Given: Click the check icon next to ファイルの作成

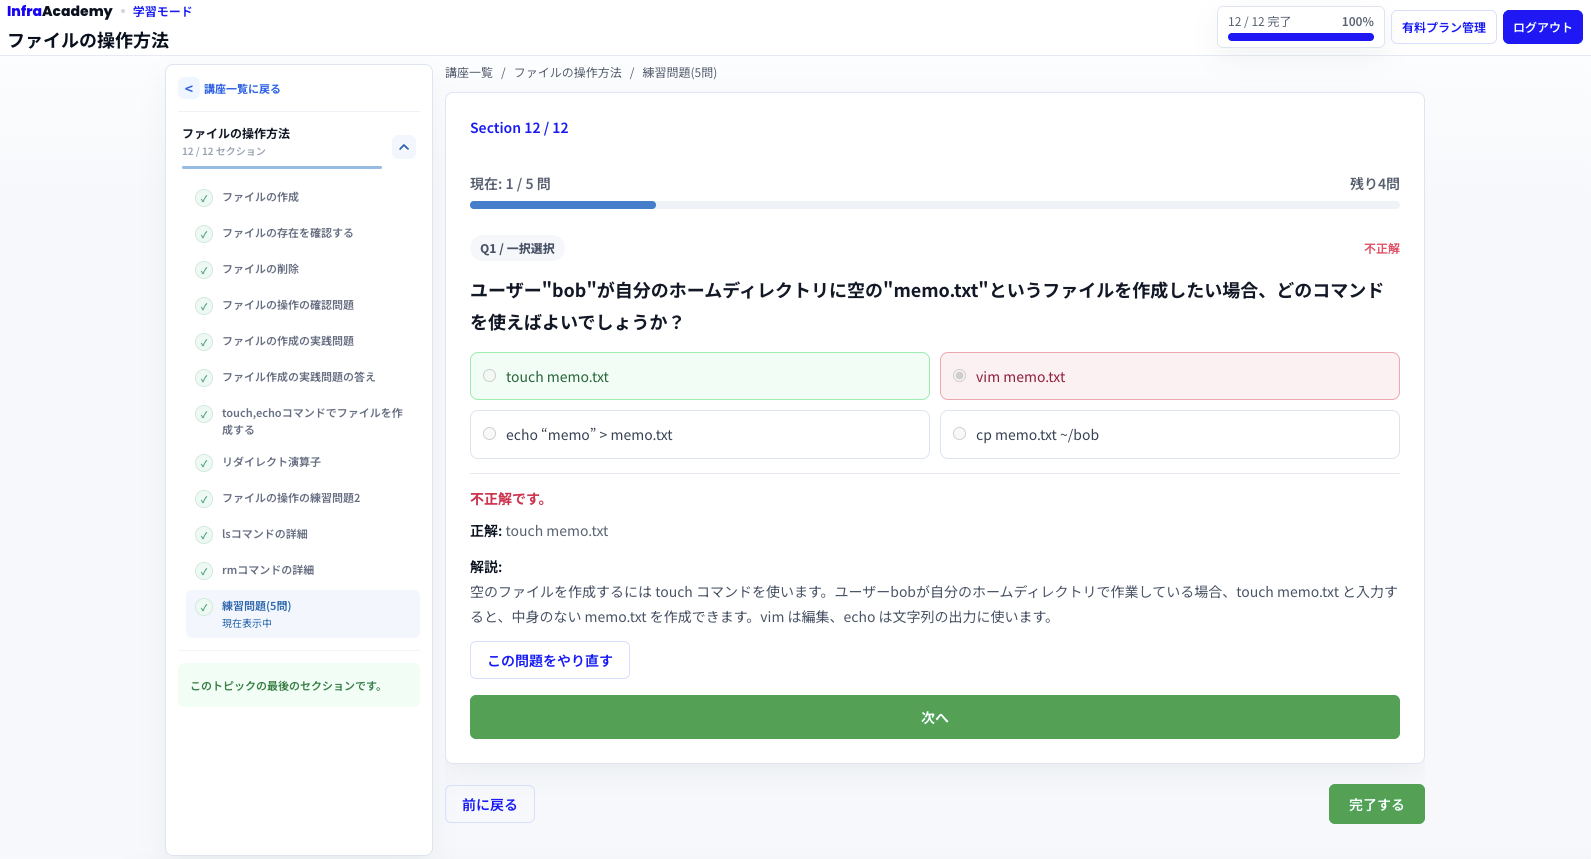Looking at the screenshot, I should pyautogui.click(x=204, y=198).
